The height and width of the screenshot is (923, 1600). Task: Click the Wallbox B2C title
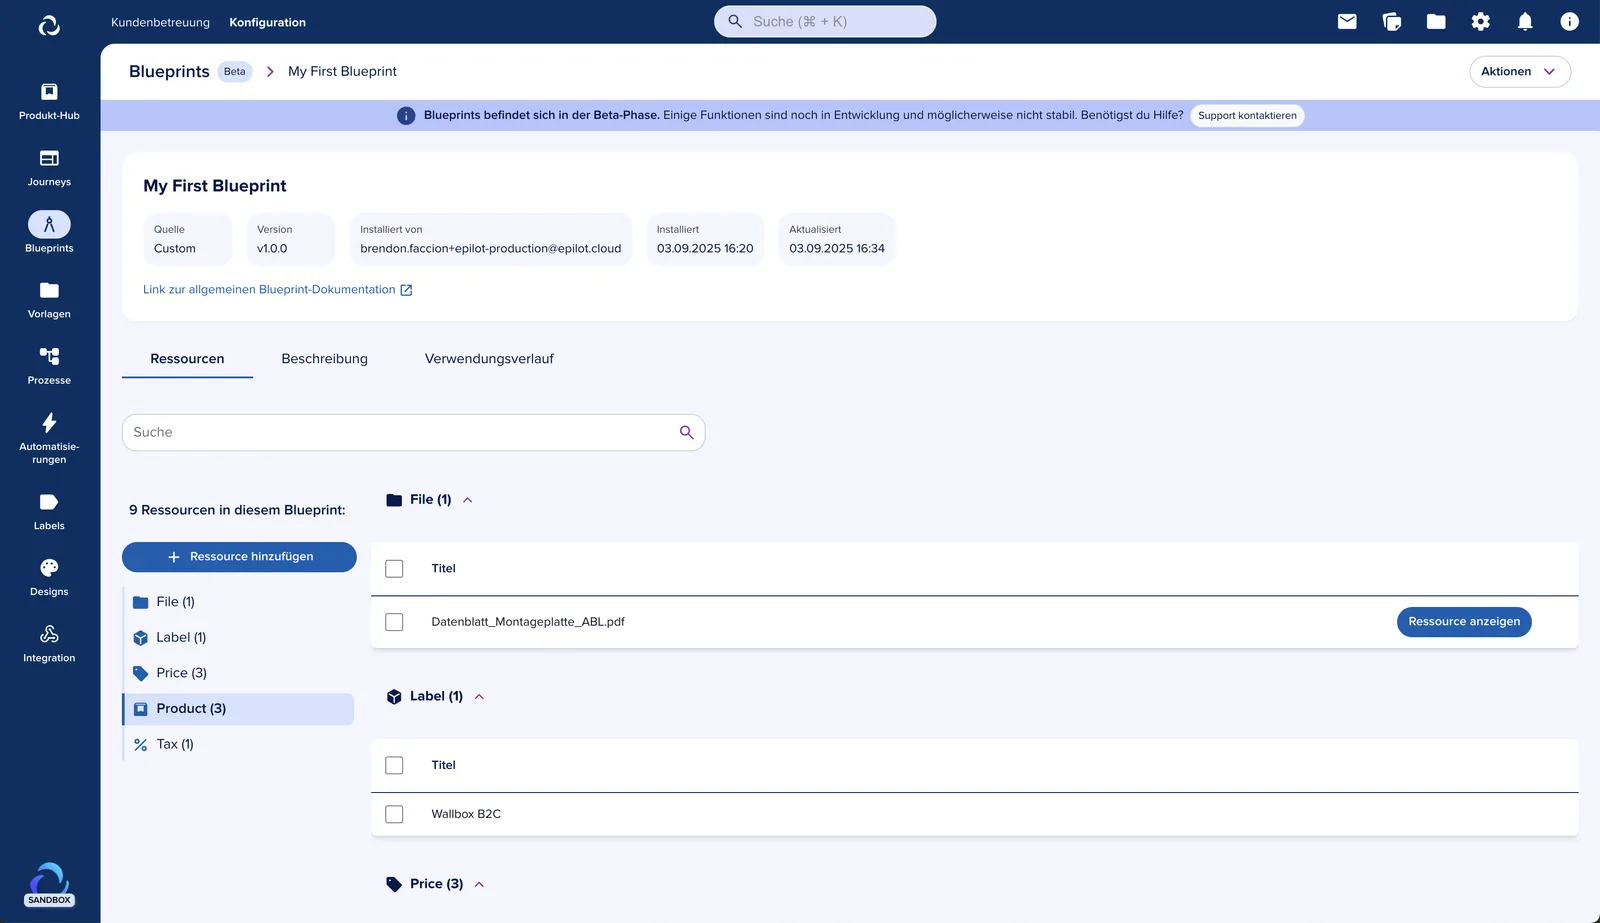pos(466,814)
